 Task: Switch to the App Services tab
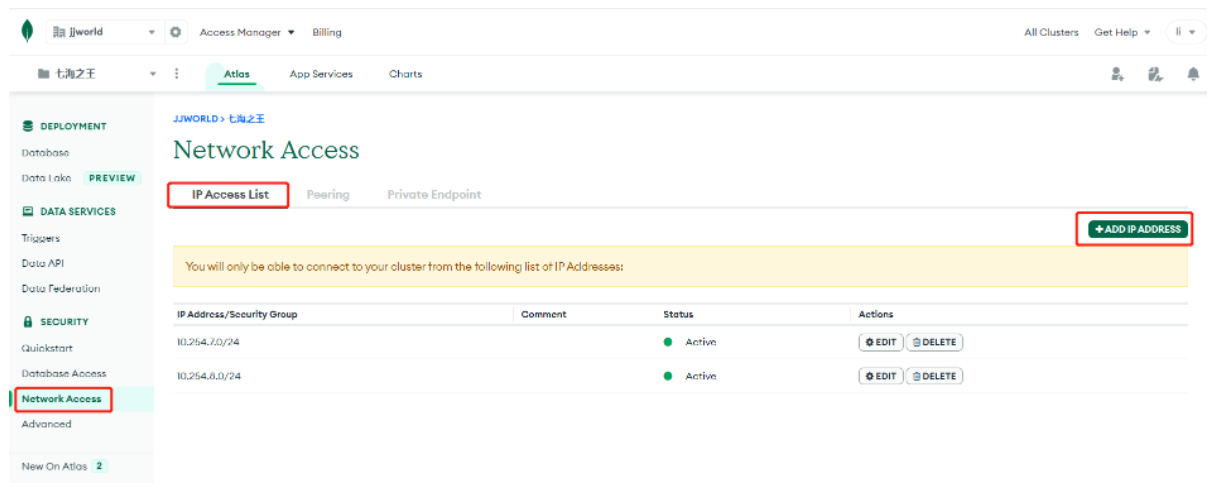[321, 74]
